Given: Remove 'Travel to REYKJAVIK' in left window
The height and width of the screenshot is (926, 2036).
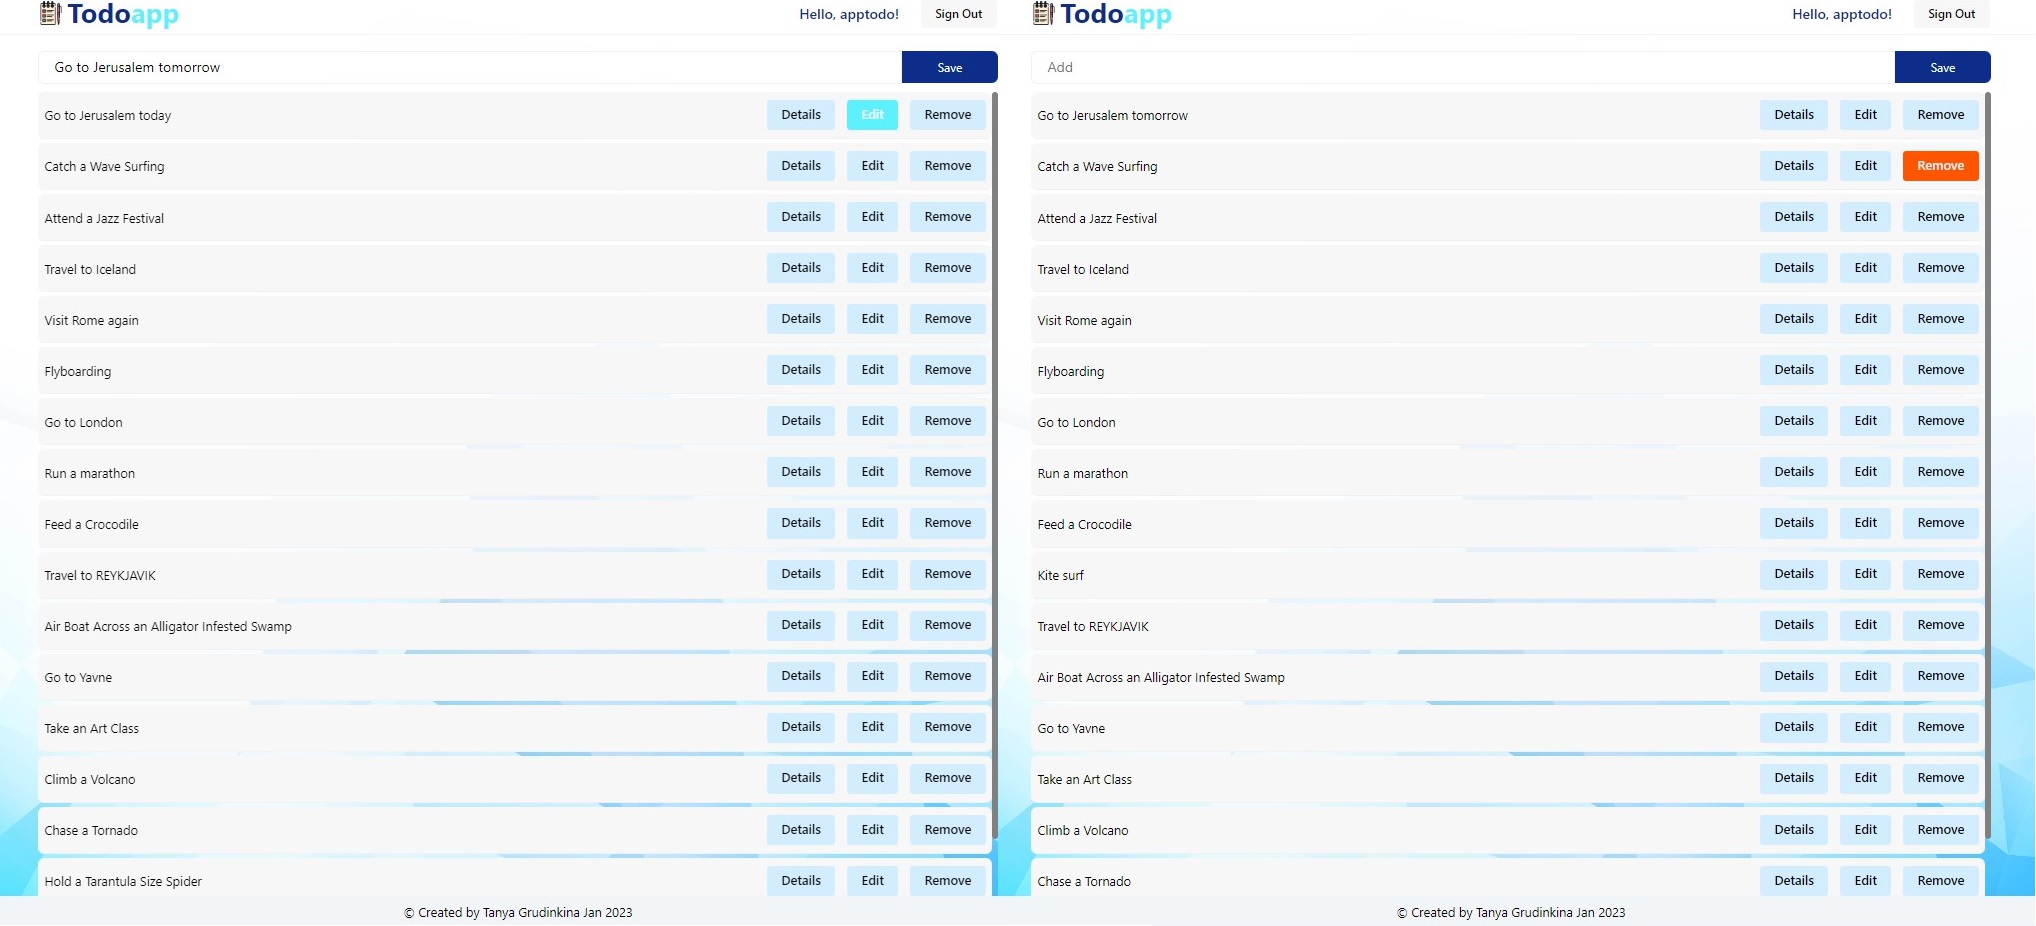Looking at the screenshot, I should [948, 574].
